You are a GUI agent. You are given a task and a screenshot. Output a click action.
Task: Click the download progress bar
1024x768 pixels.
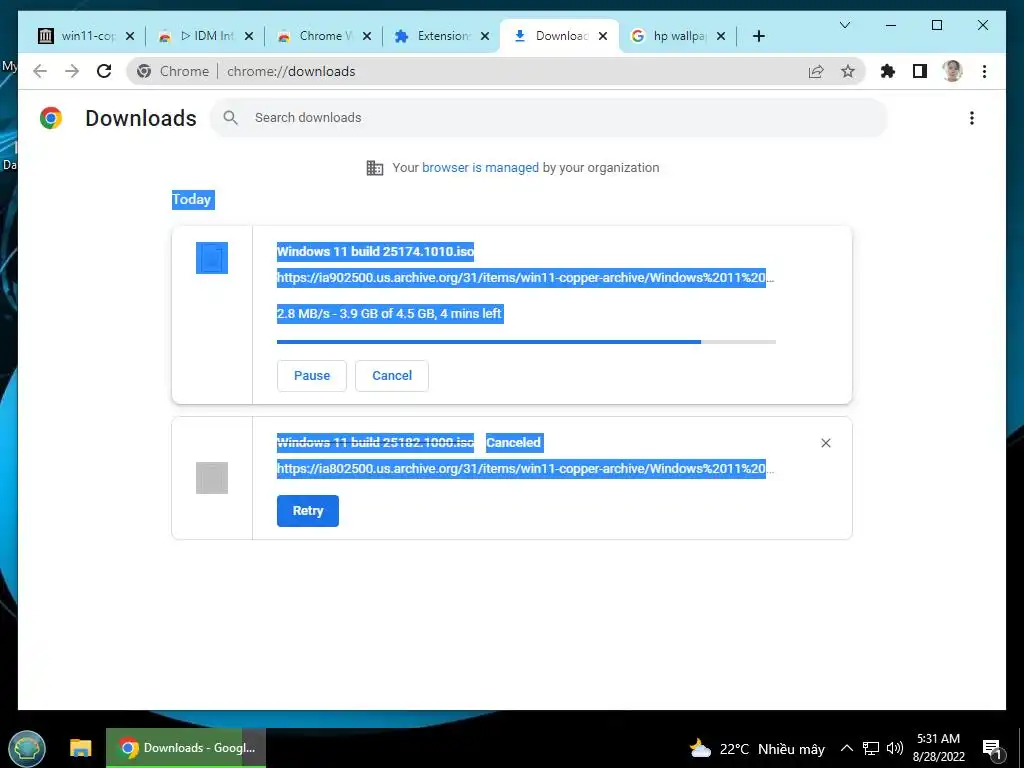pos(526,342)
